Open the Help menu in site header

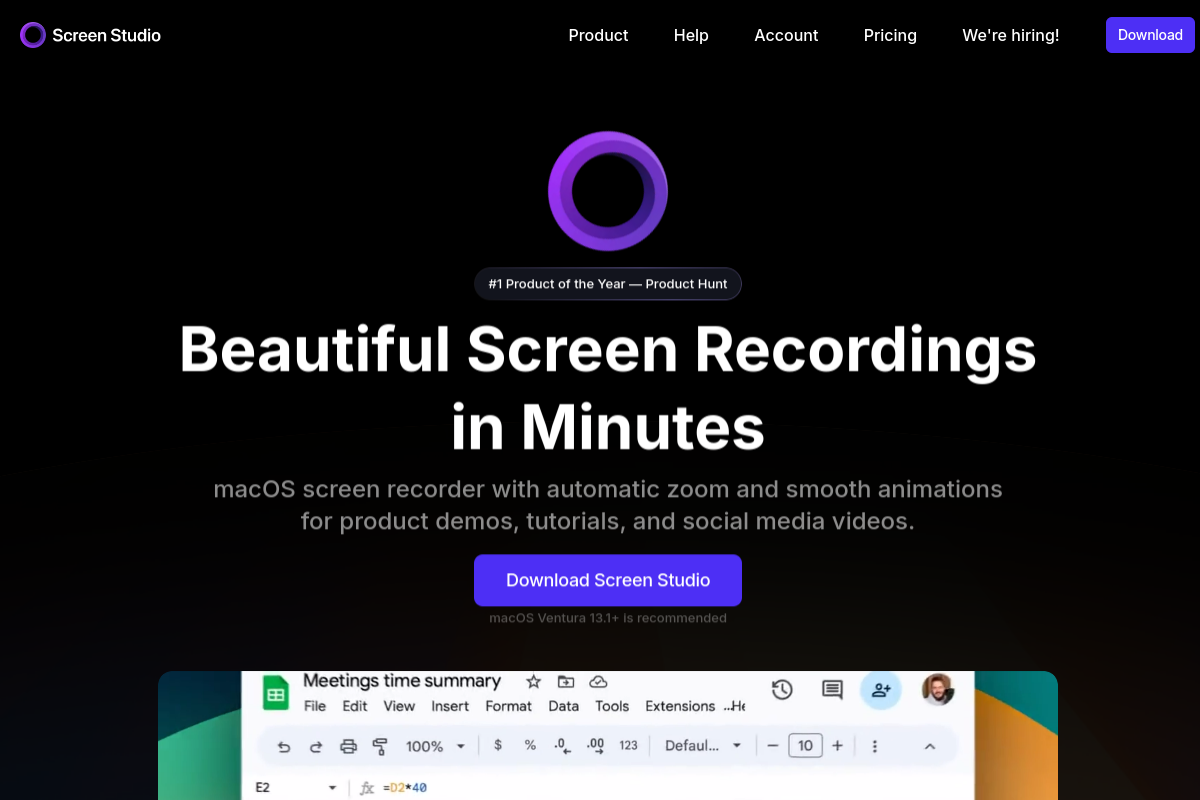tap(691, 35)
